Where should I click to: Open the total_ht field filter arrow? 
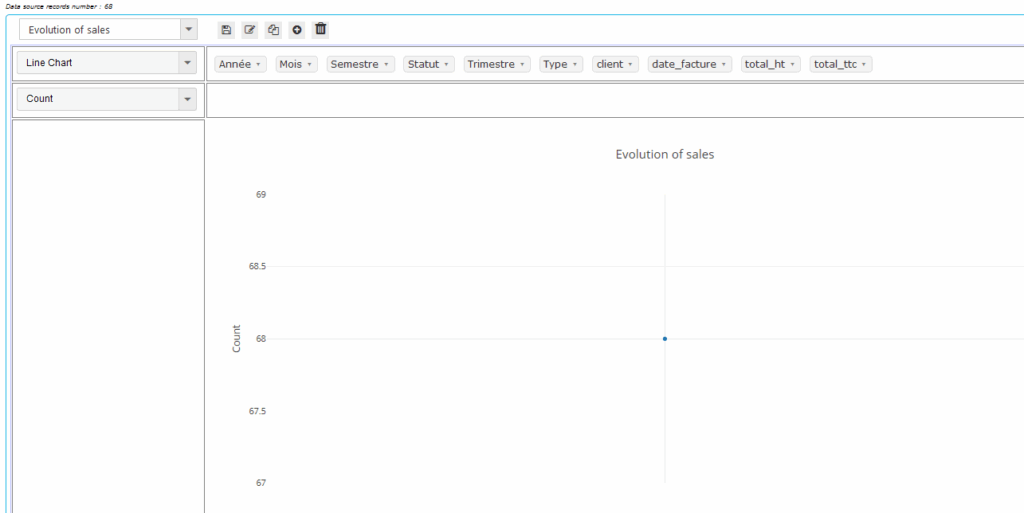tap(792, 65)
